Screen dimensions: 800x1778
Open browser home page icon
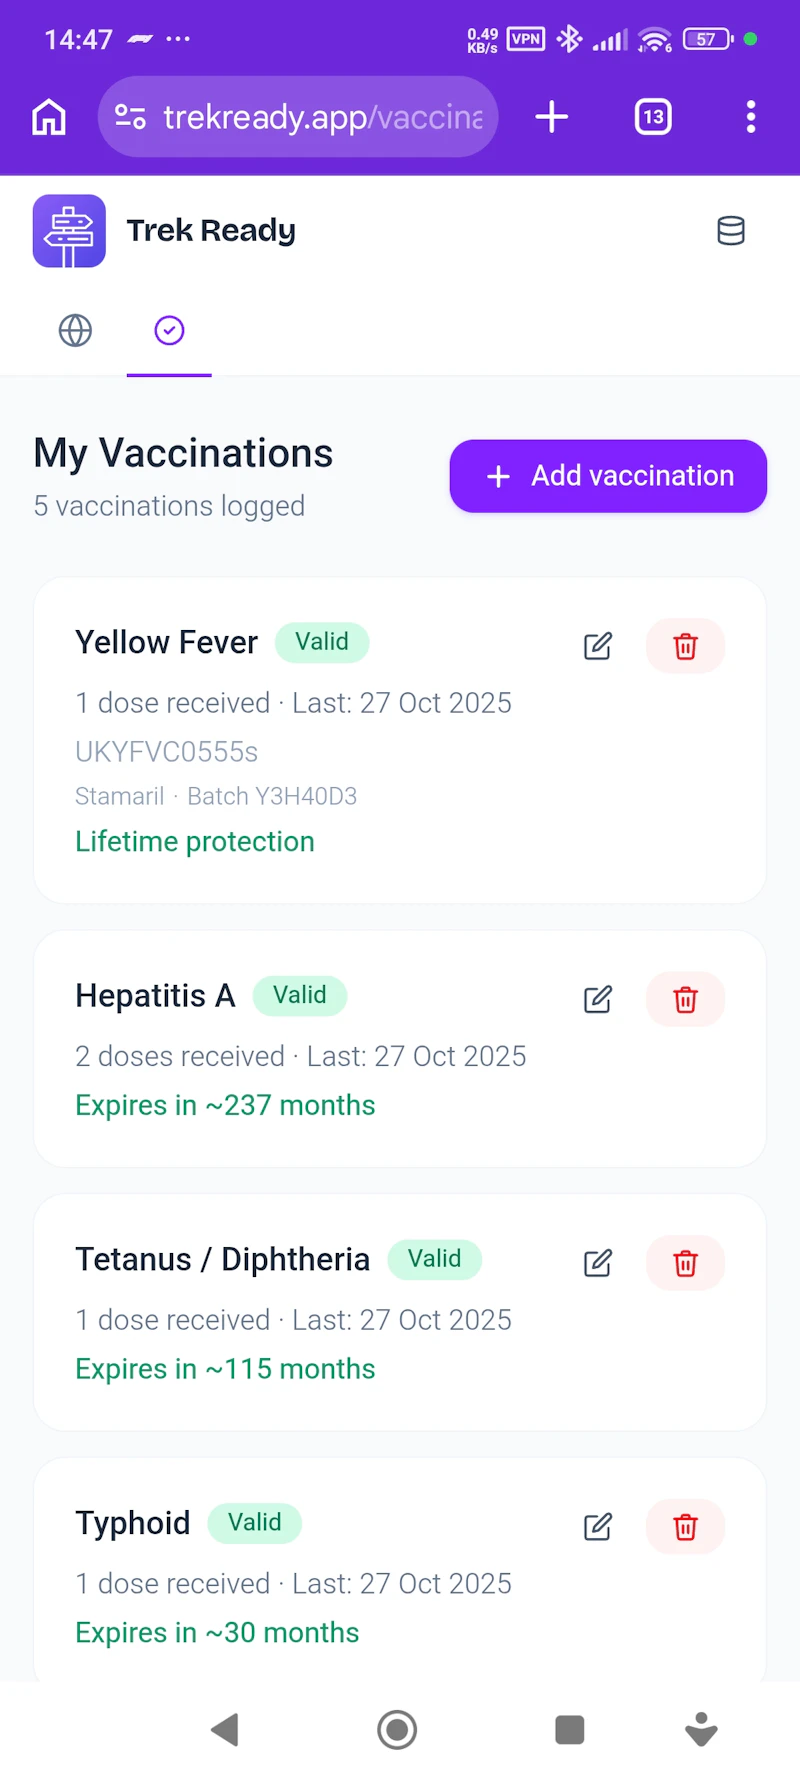pyautogui.click(x=49, y=117)
